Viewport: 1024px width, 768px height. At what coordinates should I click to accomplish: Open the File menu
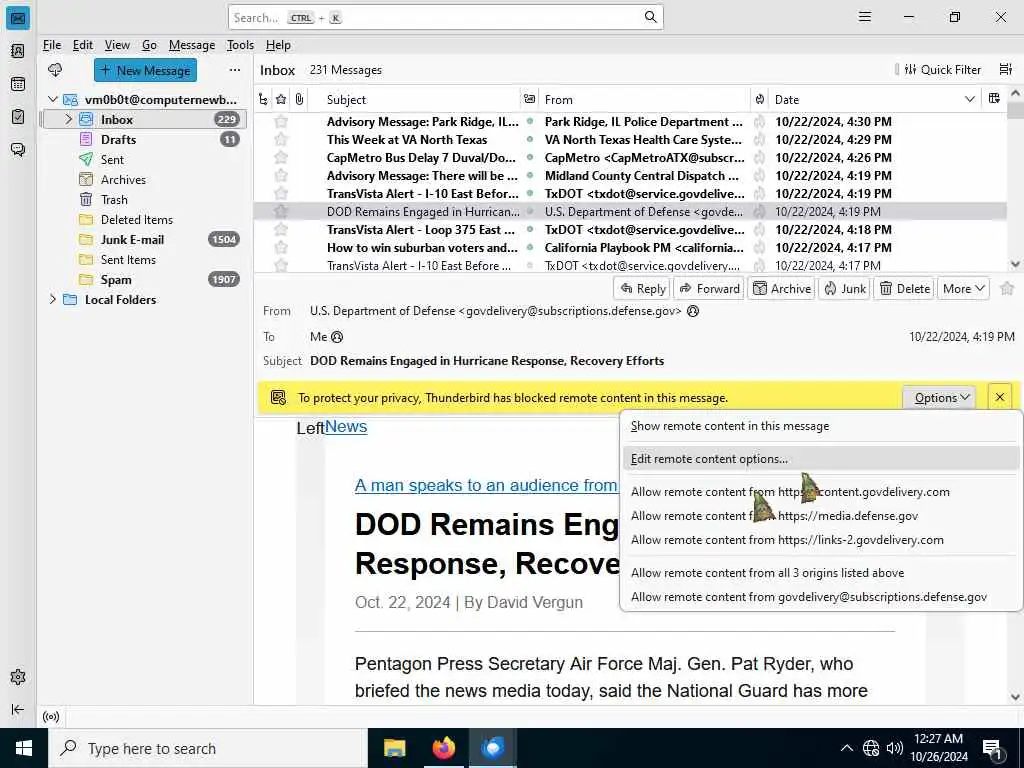(x=52, y=45)
